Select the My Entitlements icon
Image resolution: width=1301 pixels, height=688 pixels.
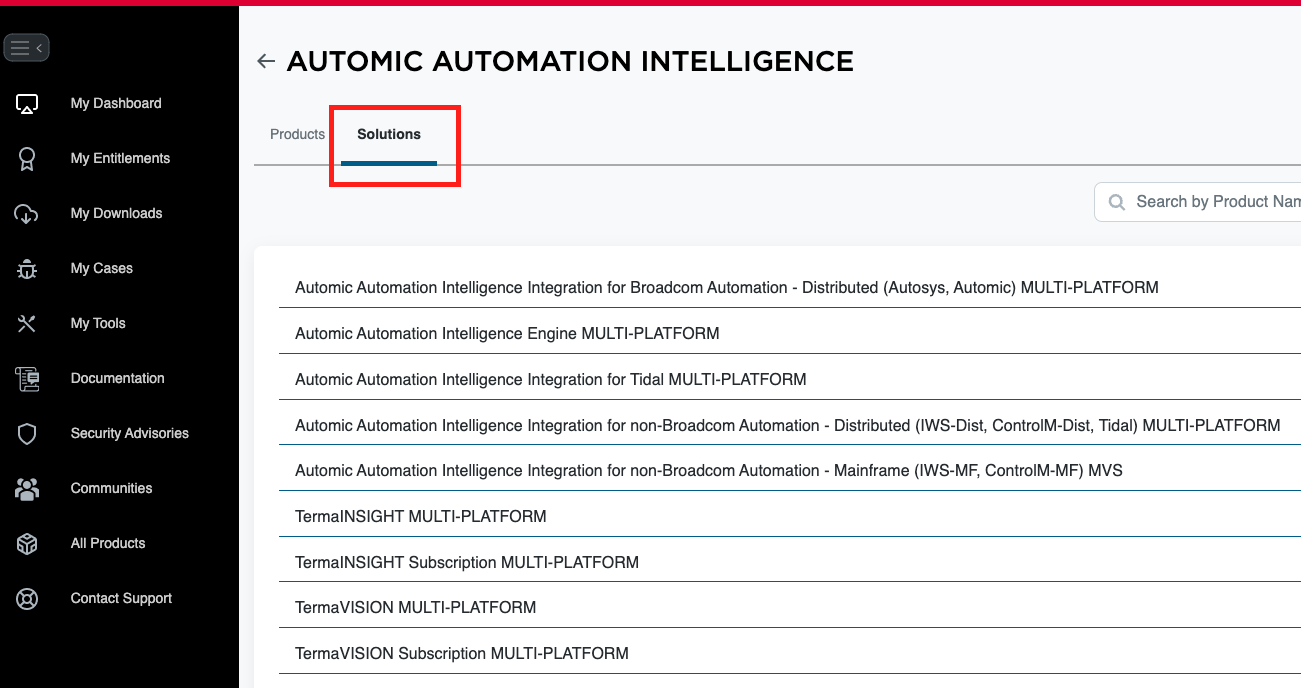[26, 158]
